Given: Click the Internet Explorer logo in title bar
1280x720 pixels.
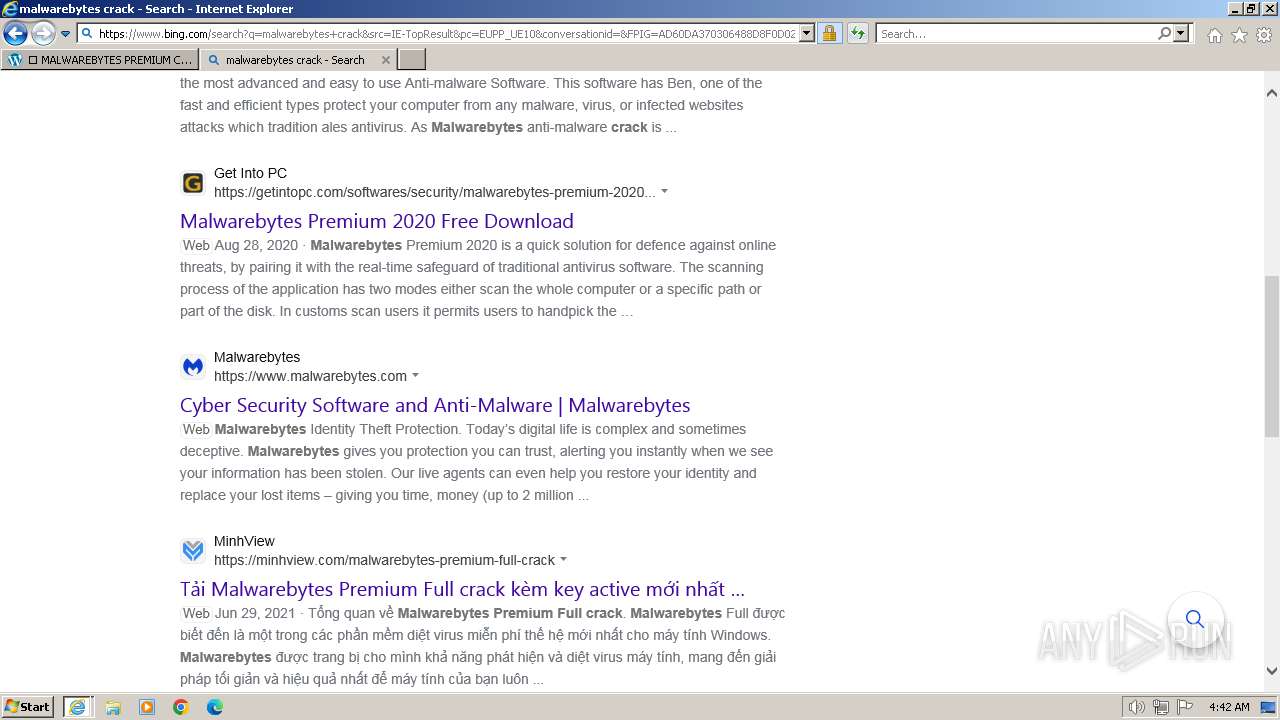Looking at the screenshot, I should click(x=10, y=9).
